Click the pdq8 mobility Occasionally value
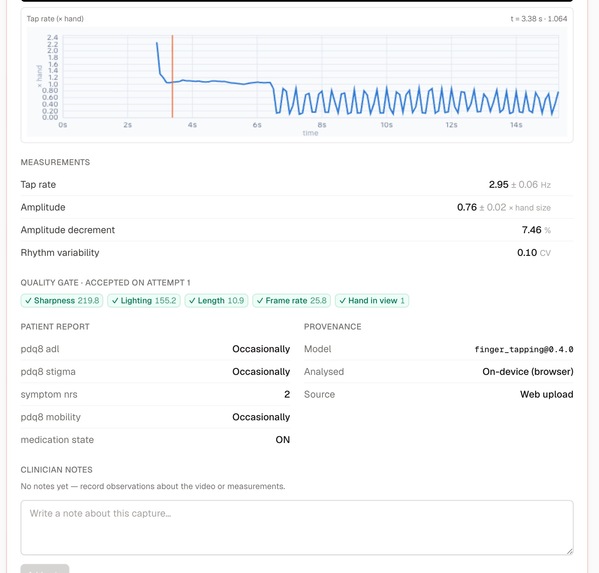Screen dimensions: 599x573 click(261, 417)
